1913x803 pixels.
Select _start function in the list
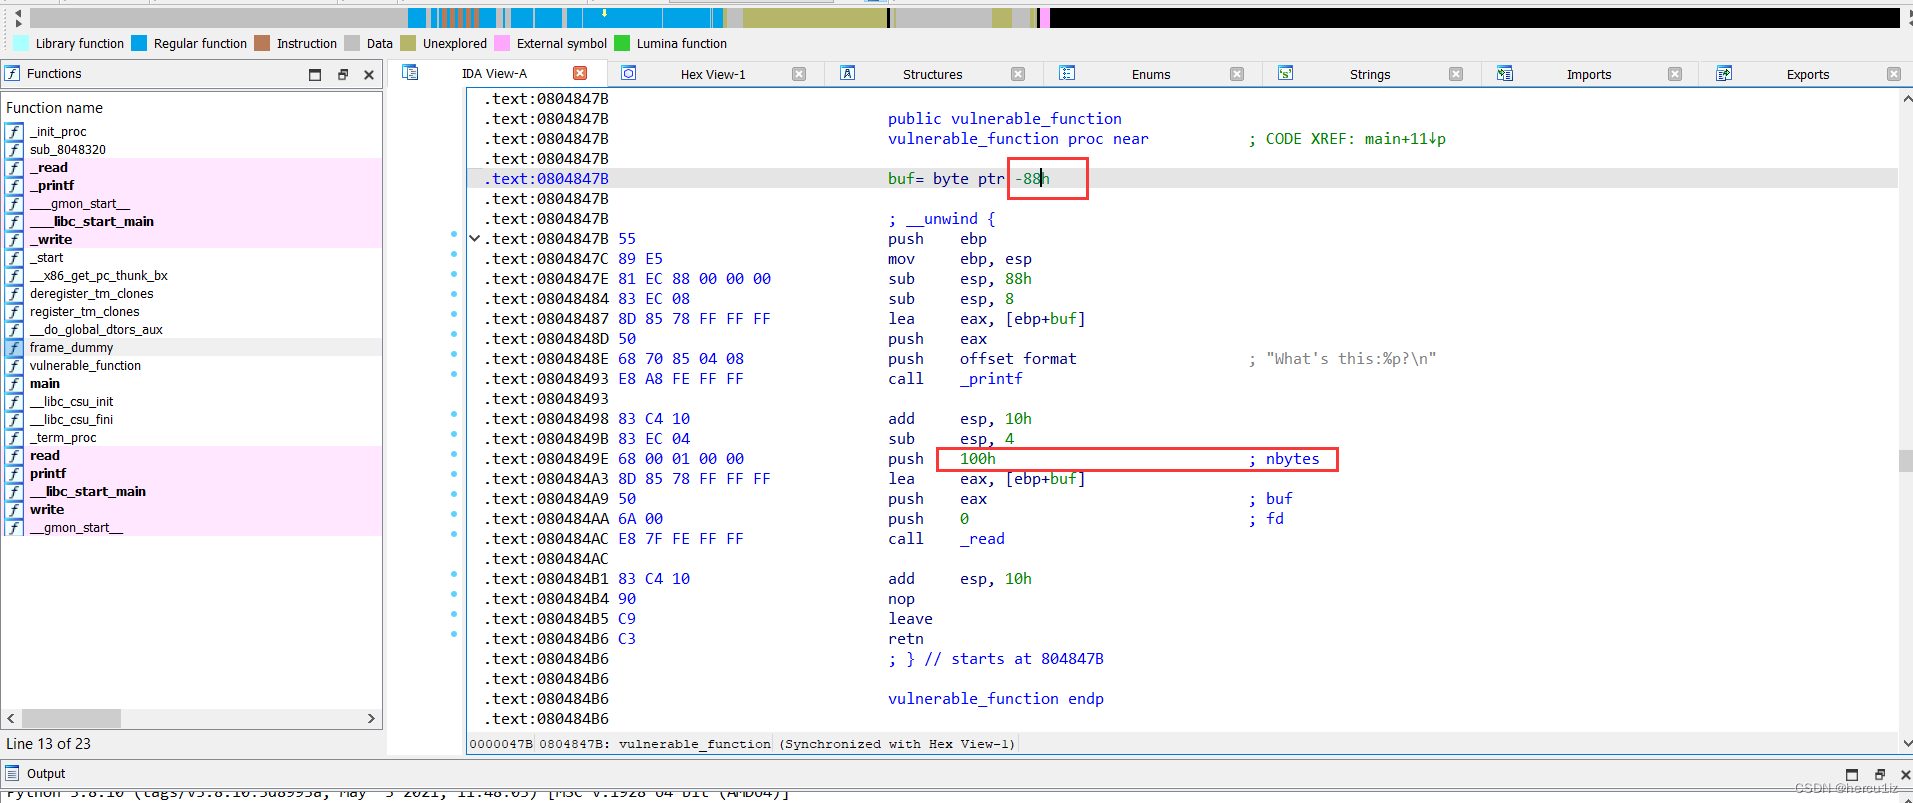(46, 258)
